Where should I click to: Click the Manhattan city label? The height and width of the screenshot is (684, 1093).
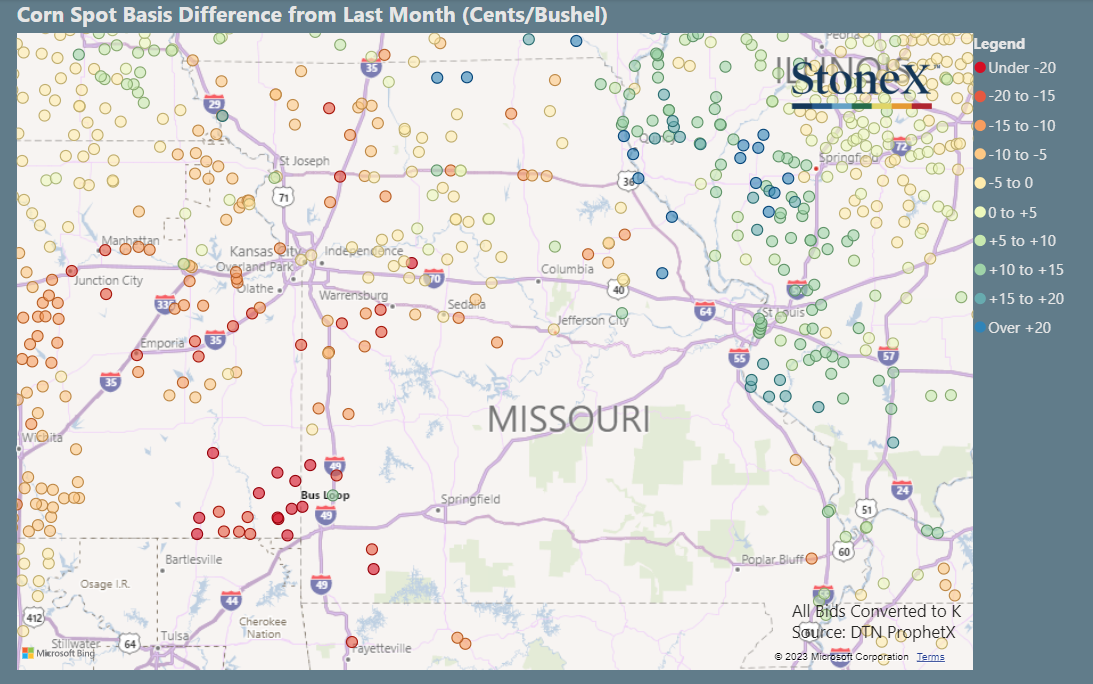[x=130, y=241]
